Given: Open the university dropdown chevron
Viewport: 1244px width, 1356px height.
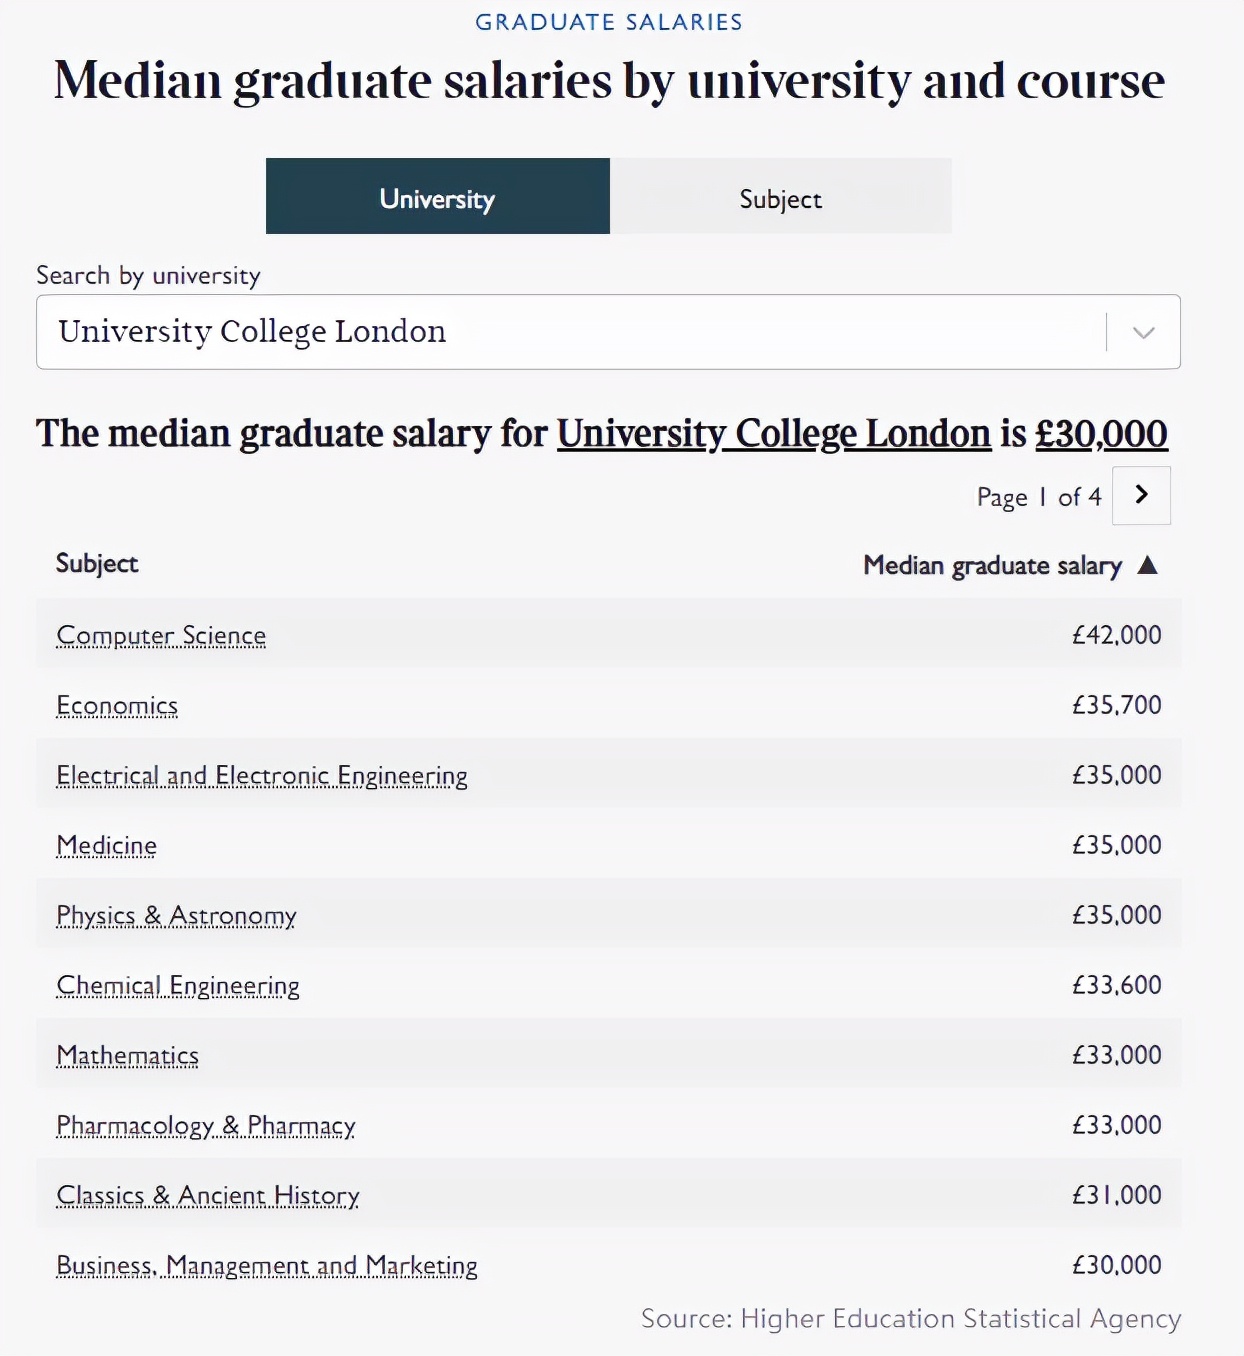Looking at the screenshot, I should pyautogui.click(x=1143, y=332).
